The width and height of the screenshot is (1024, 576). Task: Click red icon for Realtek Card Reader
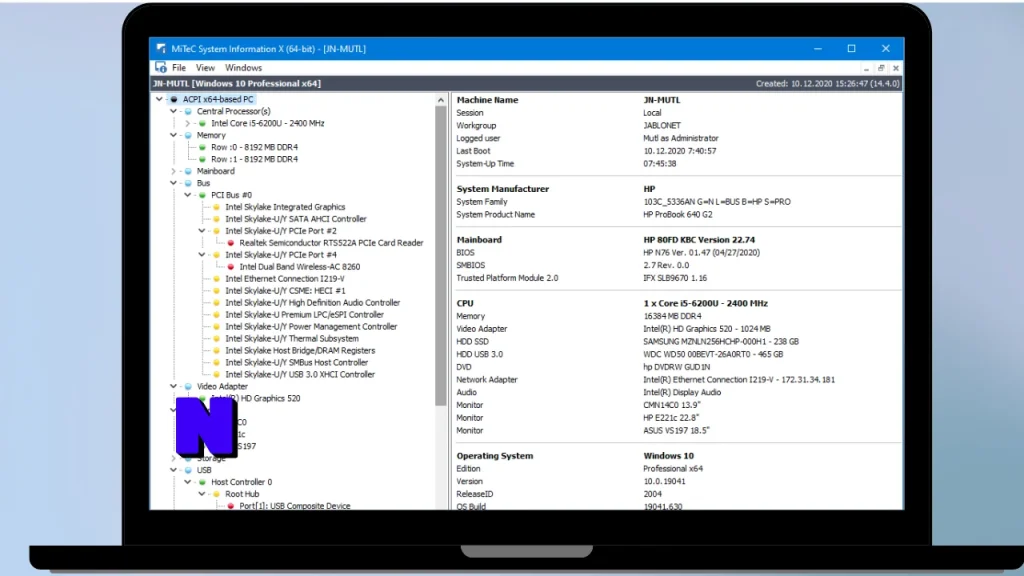[231, 243]
